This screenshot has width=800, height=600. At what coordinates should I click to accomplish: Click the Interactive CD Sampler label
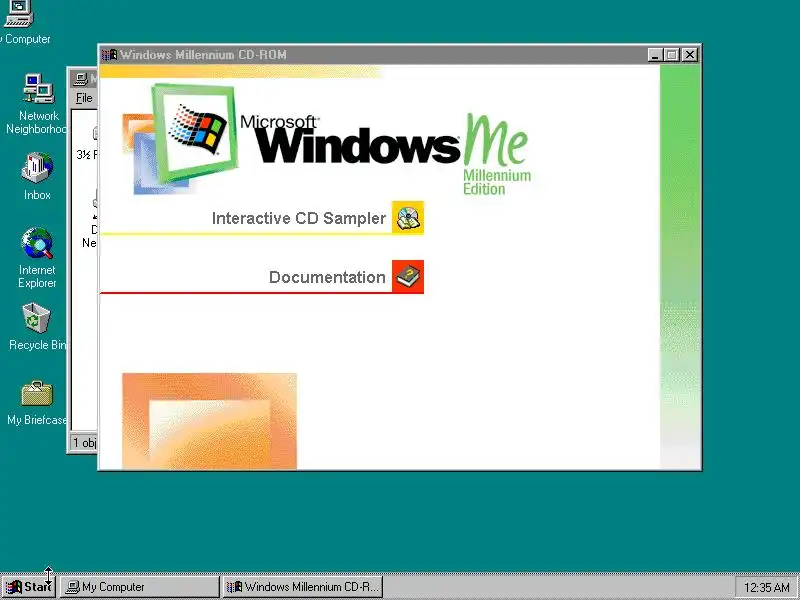(x=298, y=218)
